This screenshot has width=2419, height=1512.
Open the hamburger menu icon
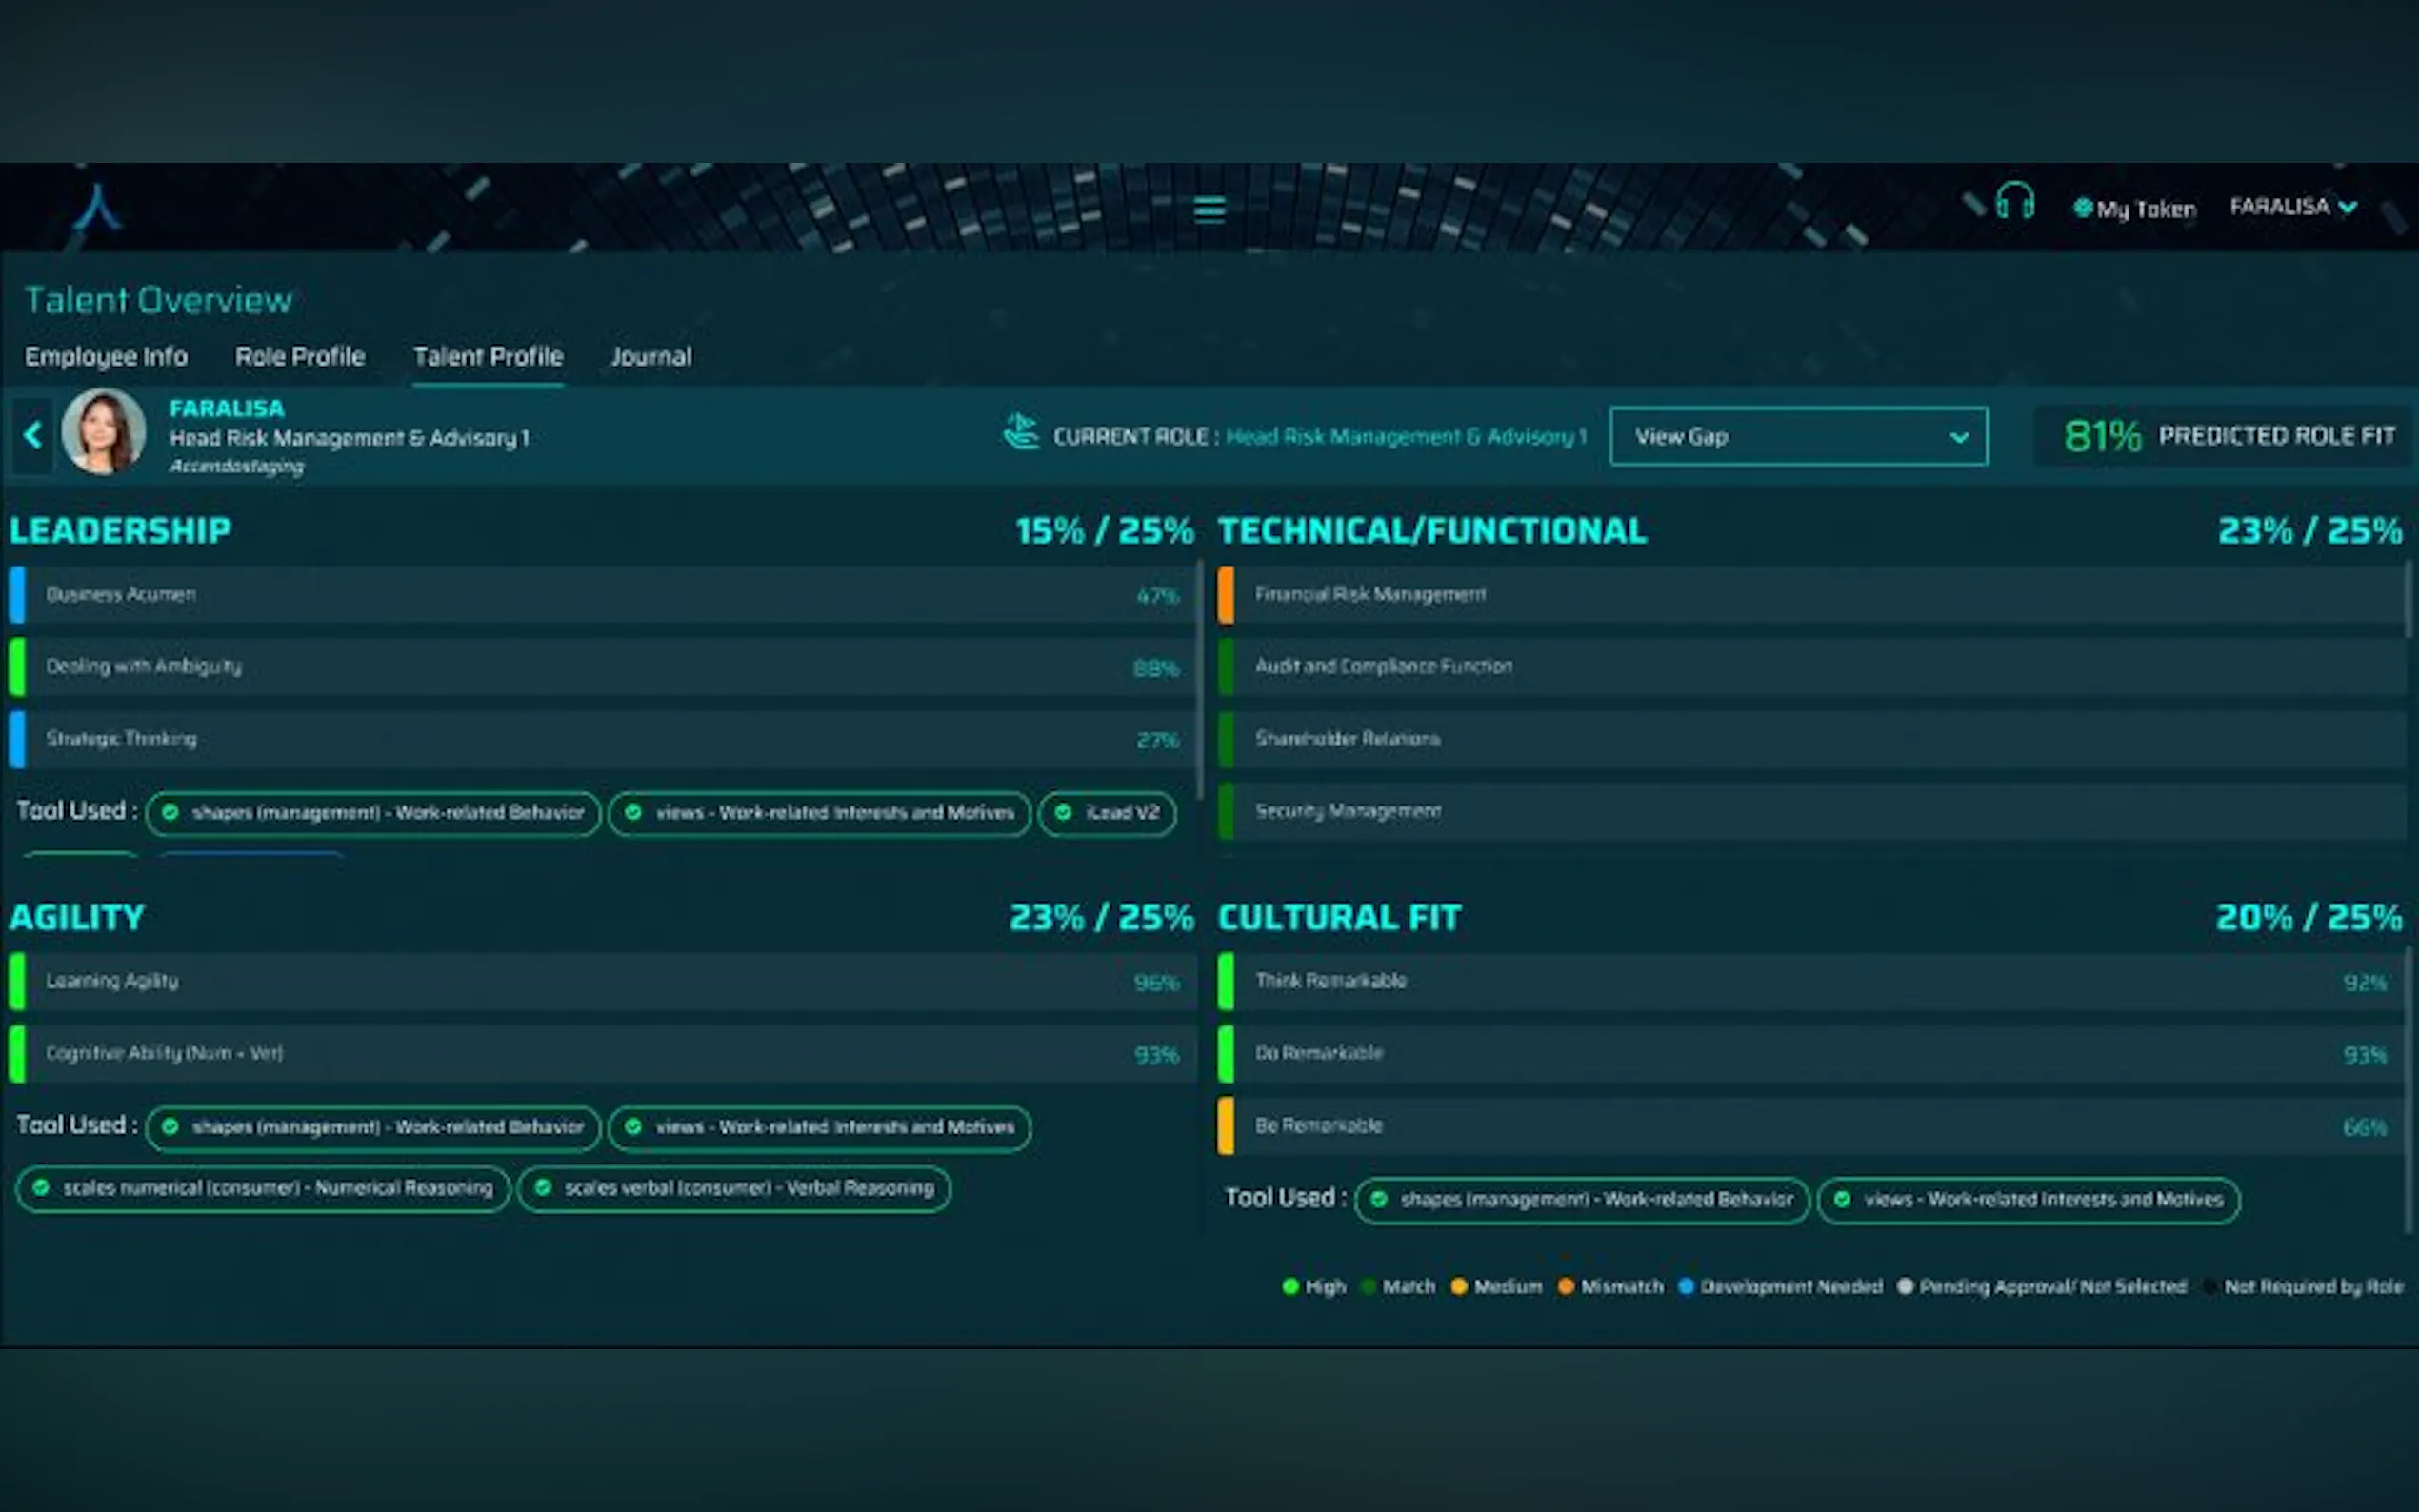tap(1209, 209)
